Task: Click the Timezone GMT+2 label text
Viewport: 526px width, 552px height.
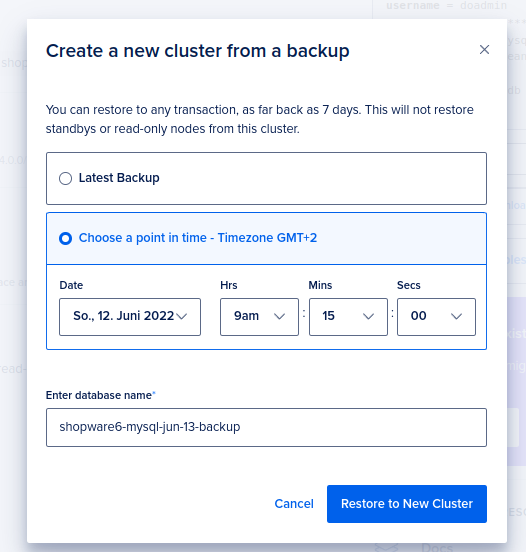Action: pyautogui.click(x=267, y=238)
